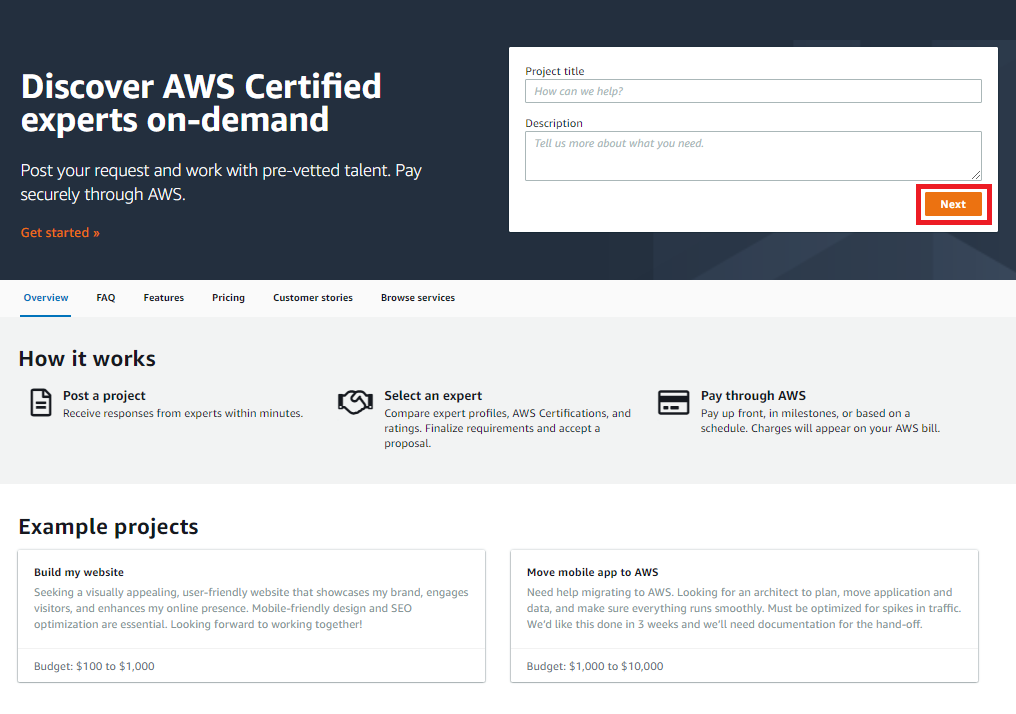Open the Features tab

tap(163, 297)
